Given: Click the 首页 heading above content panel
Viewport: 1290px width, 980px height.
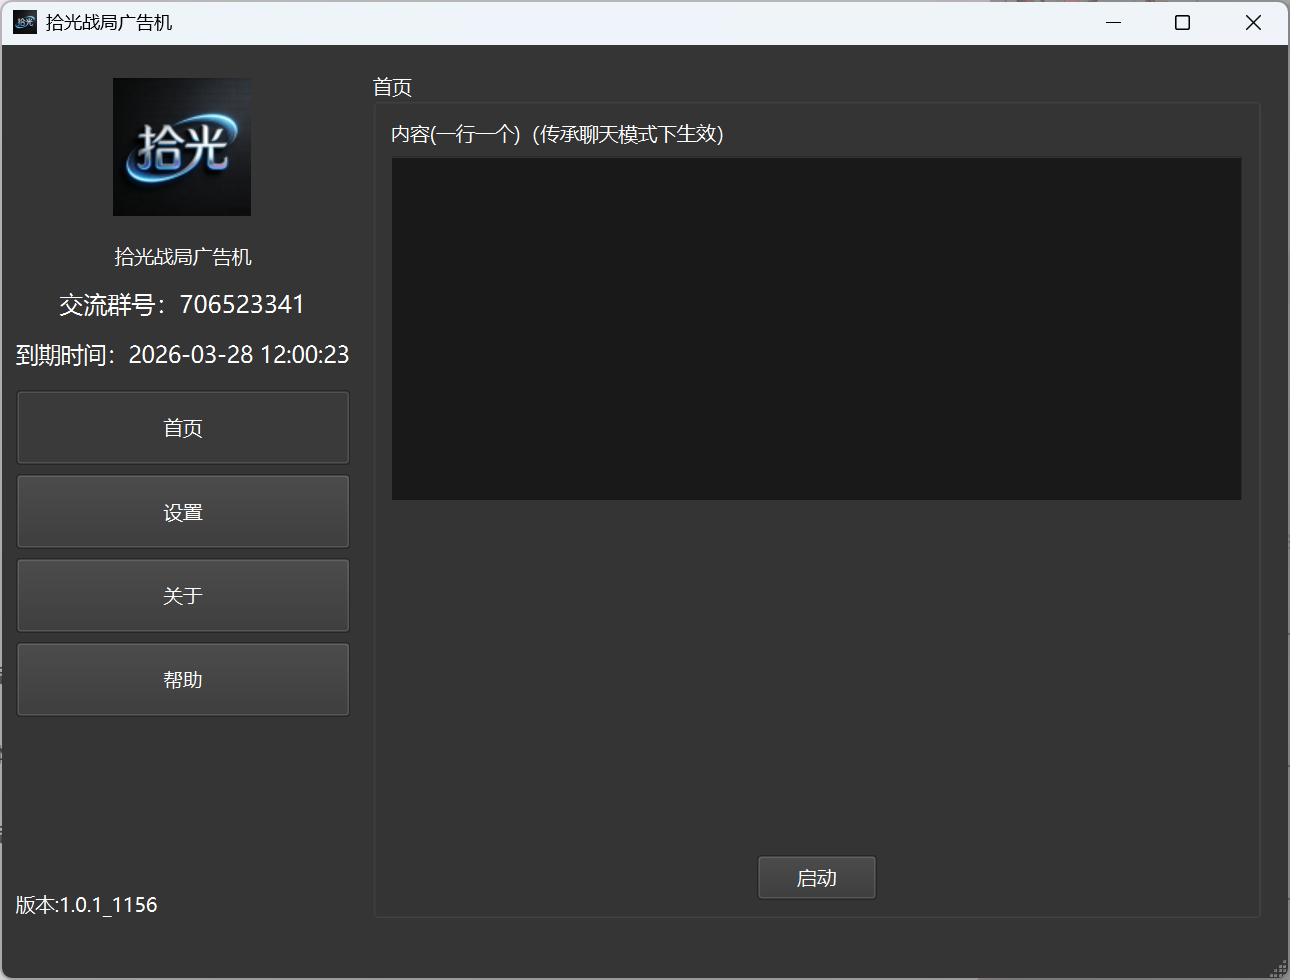Looking at the screenshot, I should click(392, 87).
